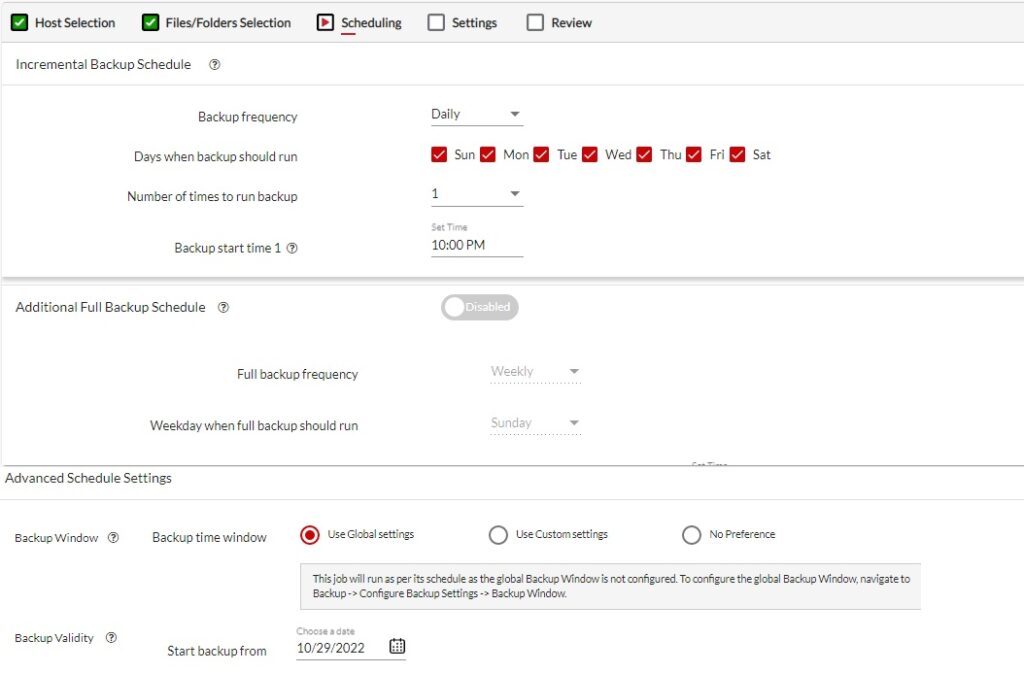Viewport: 1024px width, 673px height.
Task: Open help for Incremental Backup Schedule
Action: pos(214,65)
